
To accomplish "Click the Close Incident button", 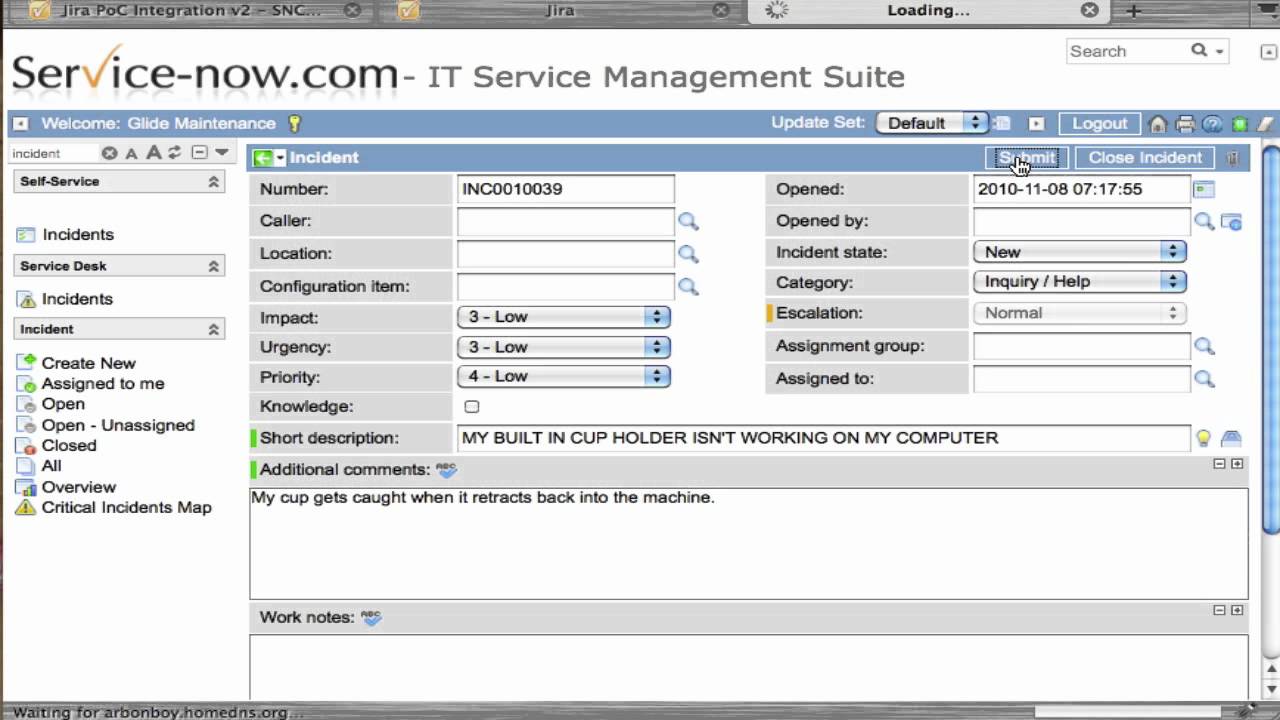I will (1145, 158).
